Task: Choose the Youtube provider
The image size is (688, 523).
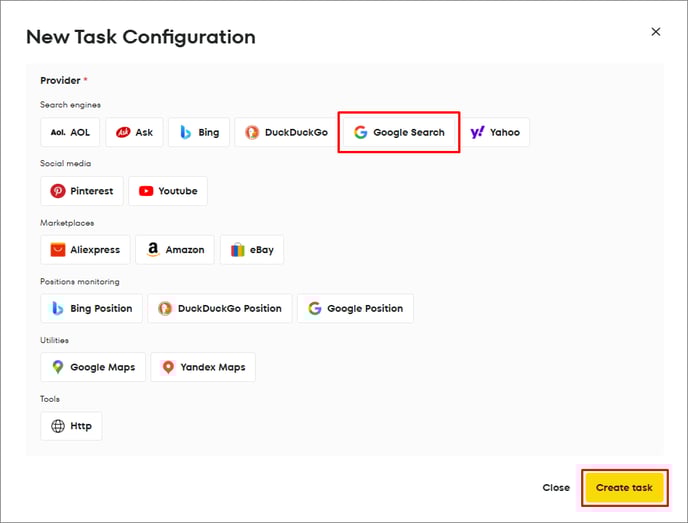Action: [168, 191]
